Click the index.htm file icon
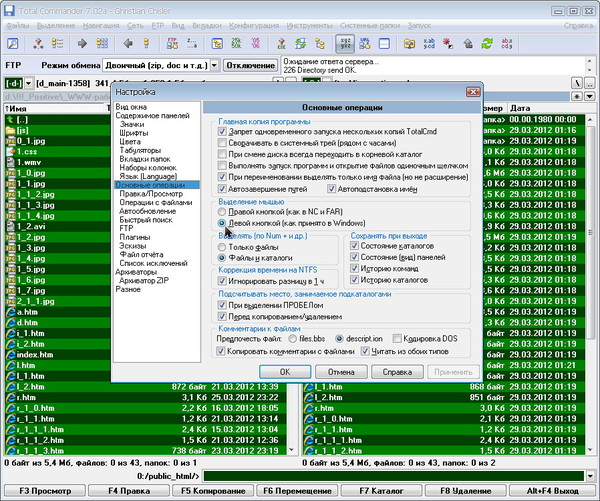600x501 pixels. tap(10, 354)
